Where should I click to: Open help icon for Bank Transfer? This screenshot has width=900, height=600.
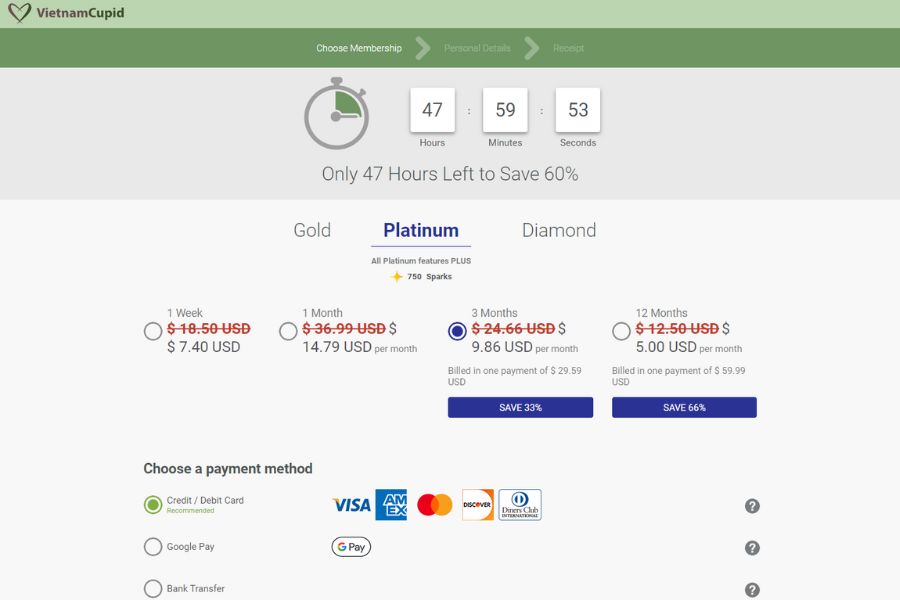[x=752, y=590]
